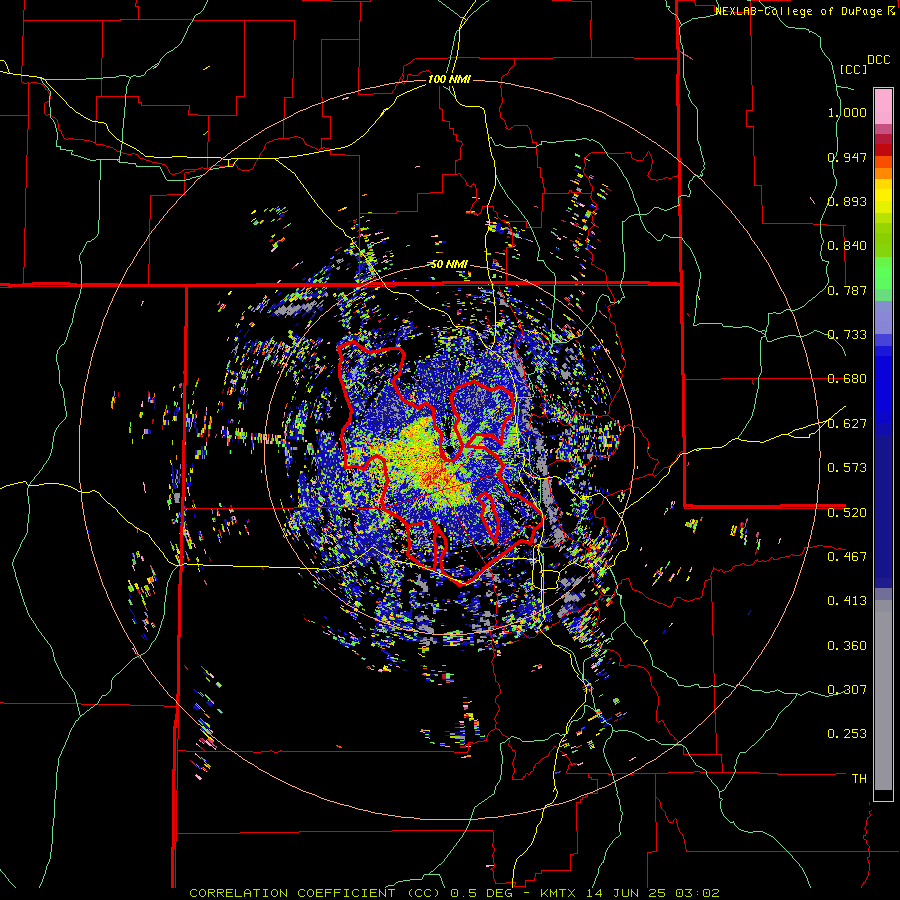Image resolution: width=900 pixels, height=900 pixels.
Task: Select the 0.680 legend value
Action: 847,379
